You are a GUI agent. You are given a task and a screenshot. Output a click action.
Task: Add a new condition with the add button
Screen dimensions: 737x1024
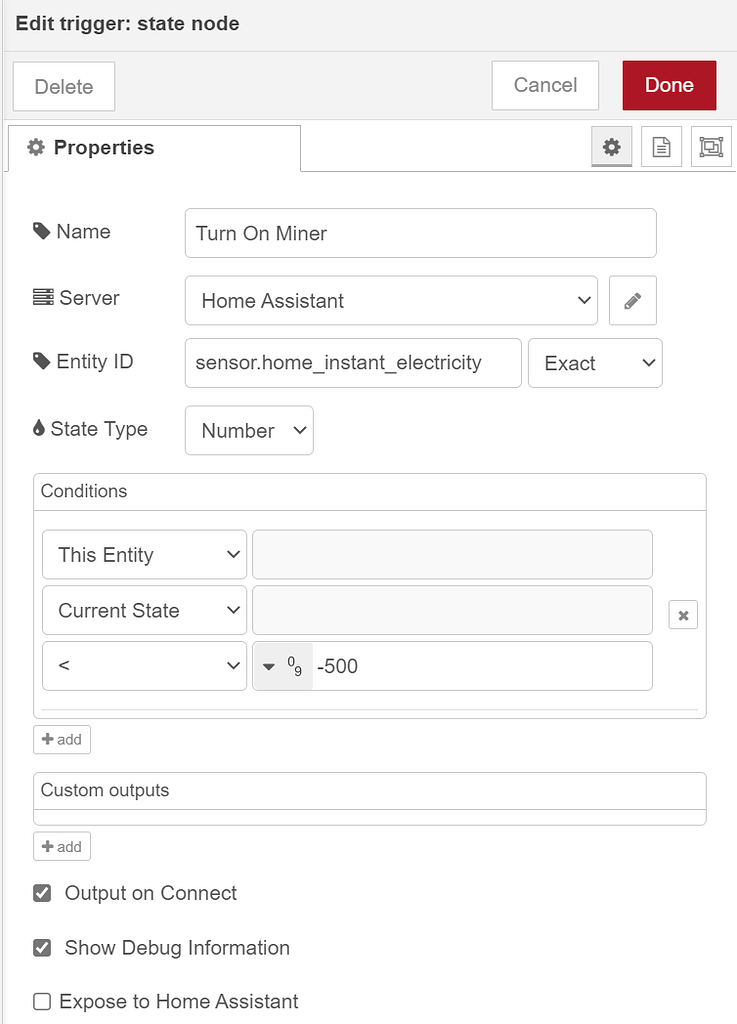click(x=61, y=739)
